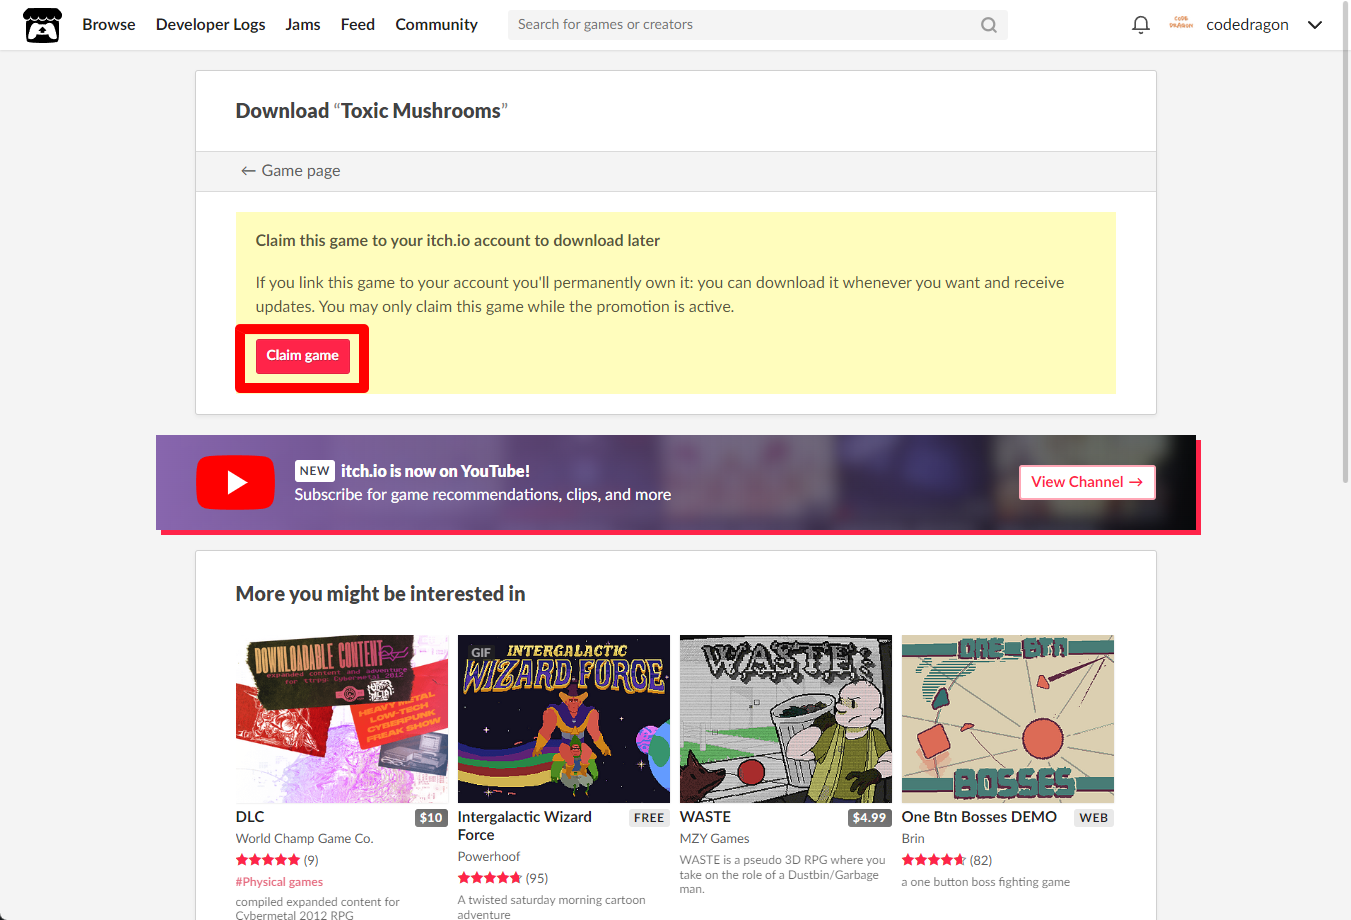Open the Jams page
The height and width of the screenshot is (920, 1351).
303,24
